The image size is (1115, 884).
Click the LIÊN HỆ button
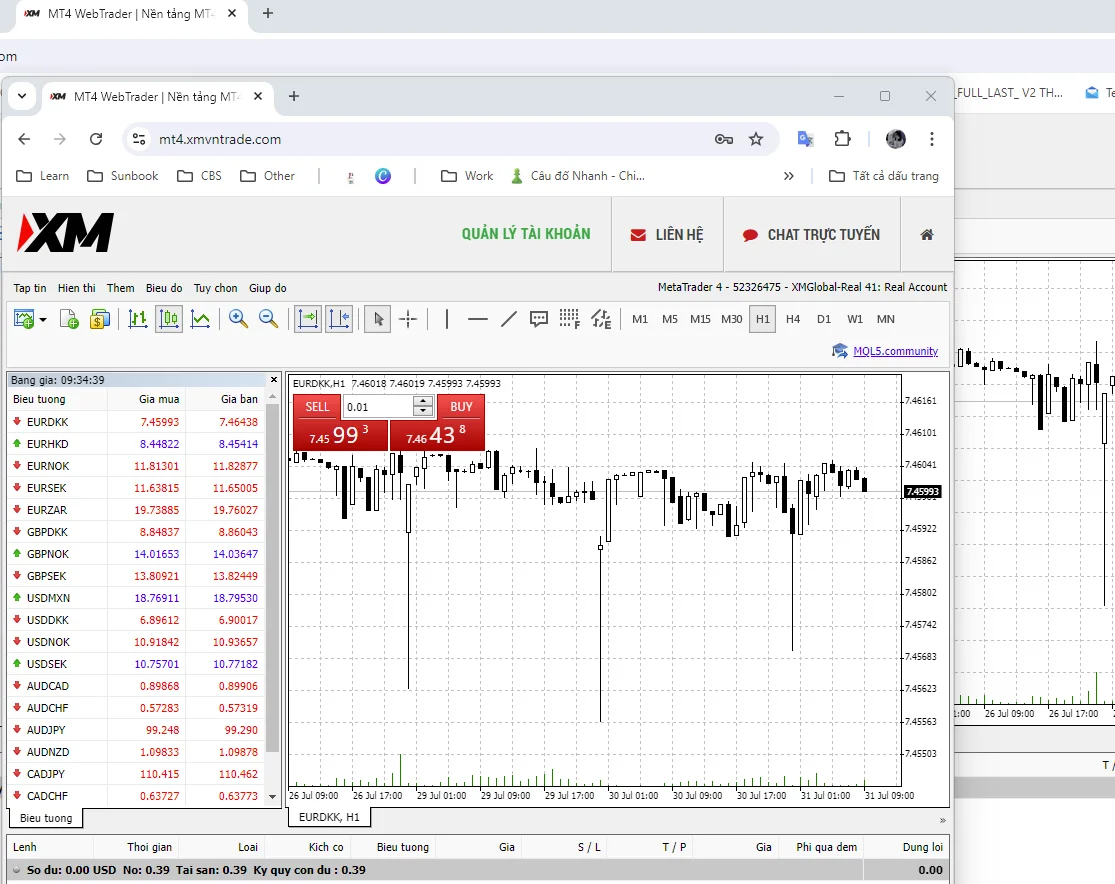coord(667,235)
